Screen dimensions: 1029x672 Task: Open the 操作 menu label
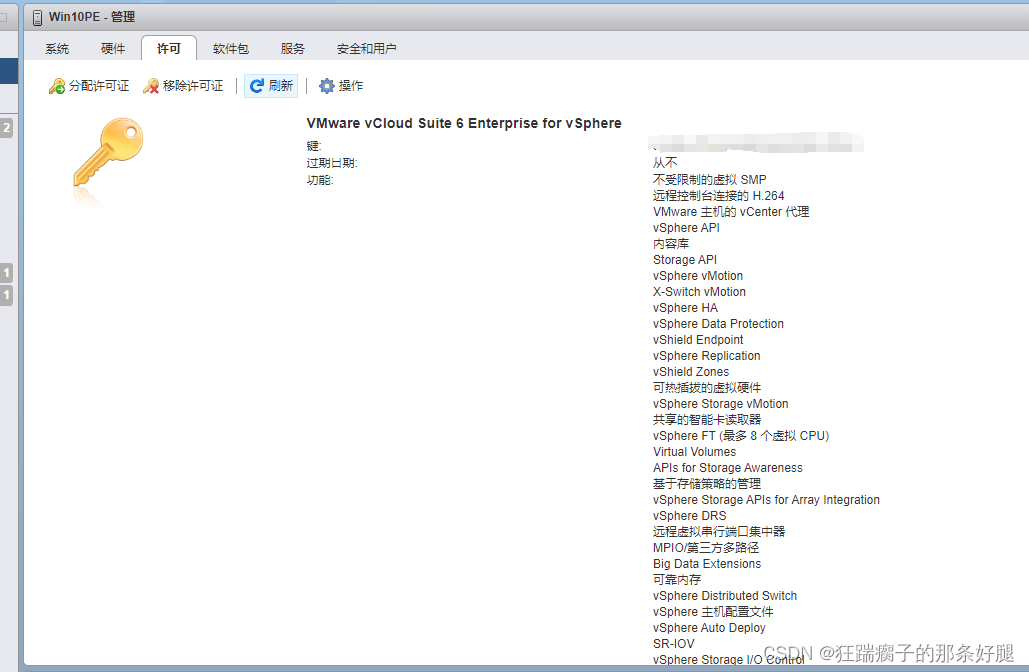click(x=350, y=86)
